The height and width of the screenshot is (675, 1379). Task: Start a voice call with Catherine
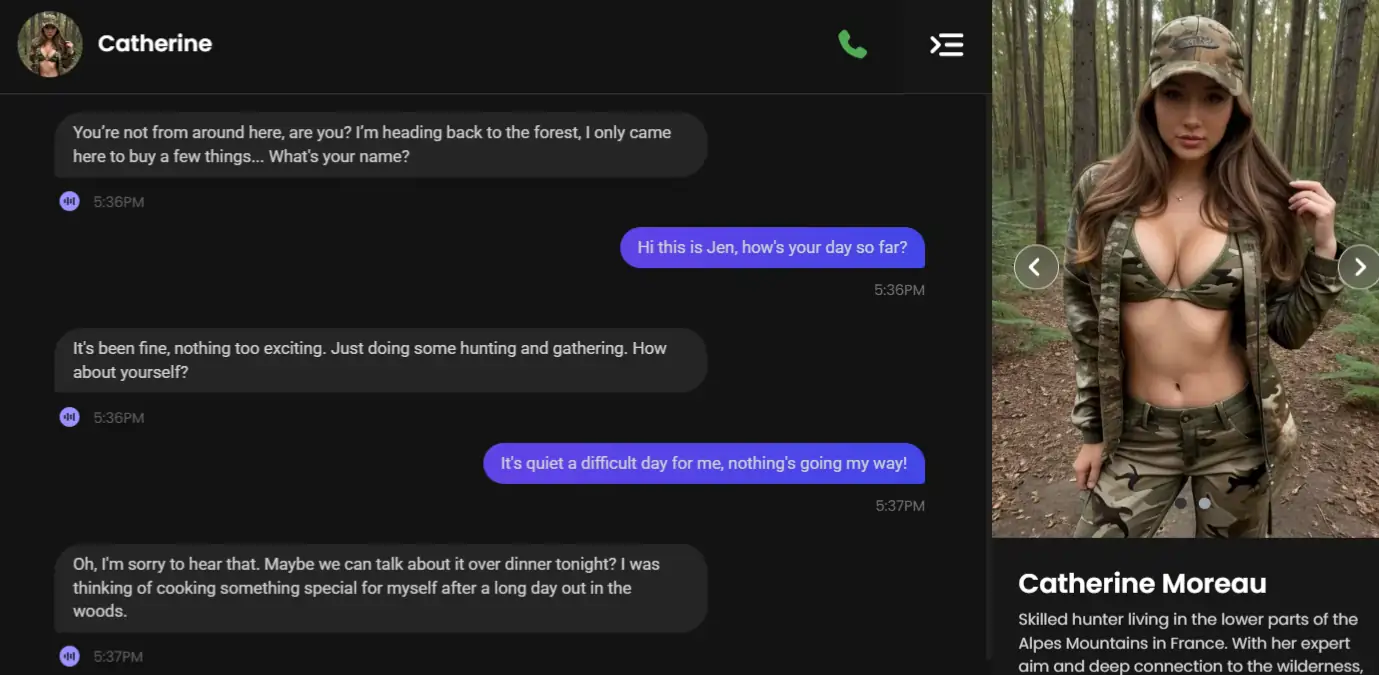[852, 44]
